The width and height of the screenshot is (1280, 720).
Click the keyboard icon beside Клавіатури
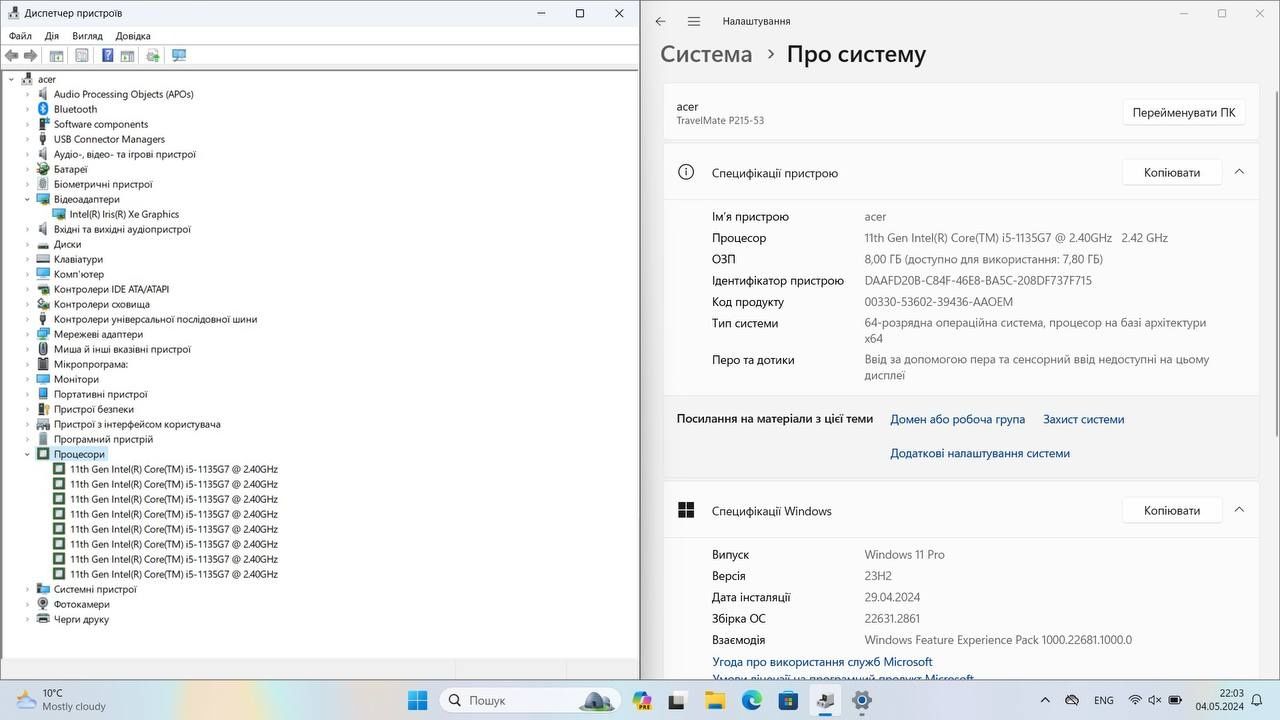point(43,259)
